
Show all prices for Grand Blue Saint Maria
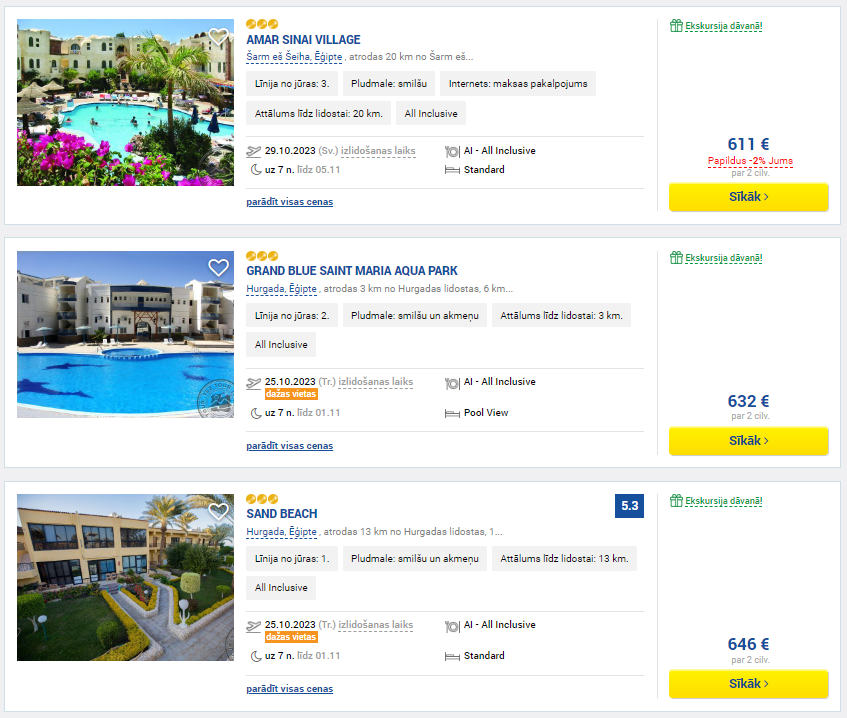click(290, 446)
